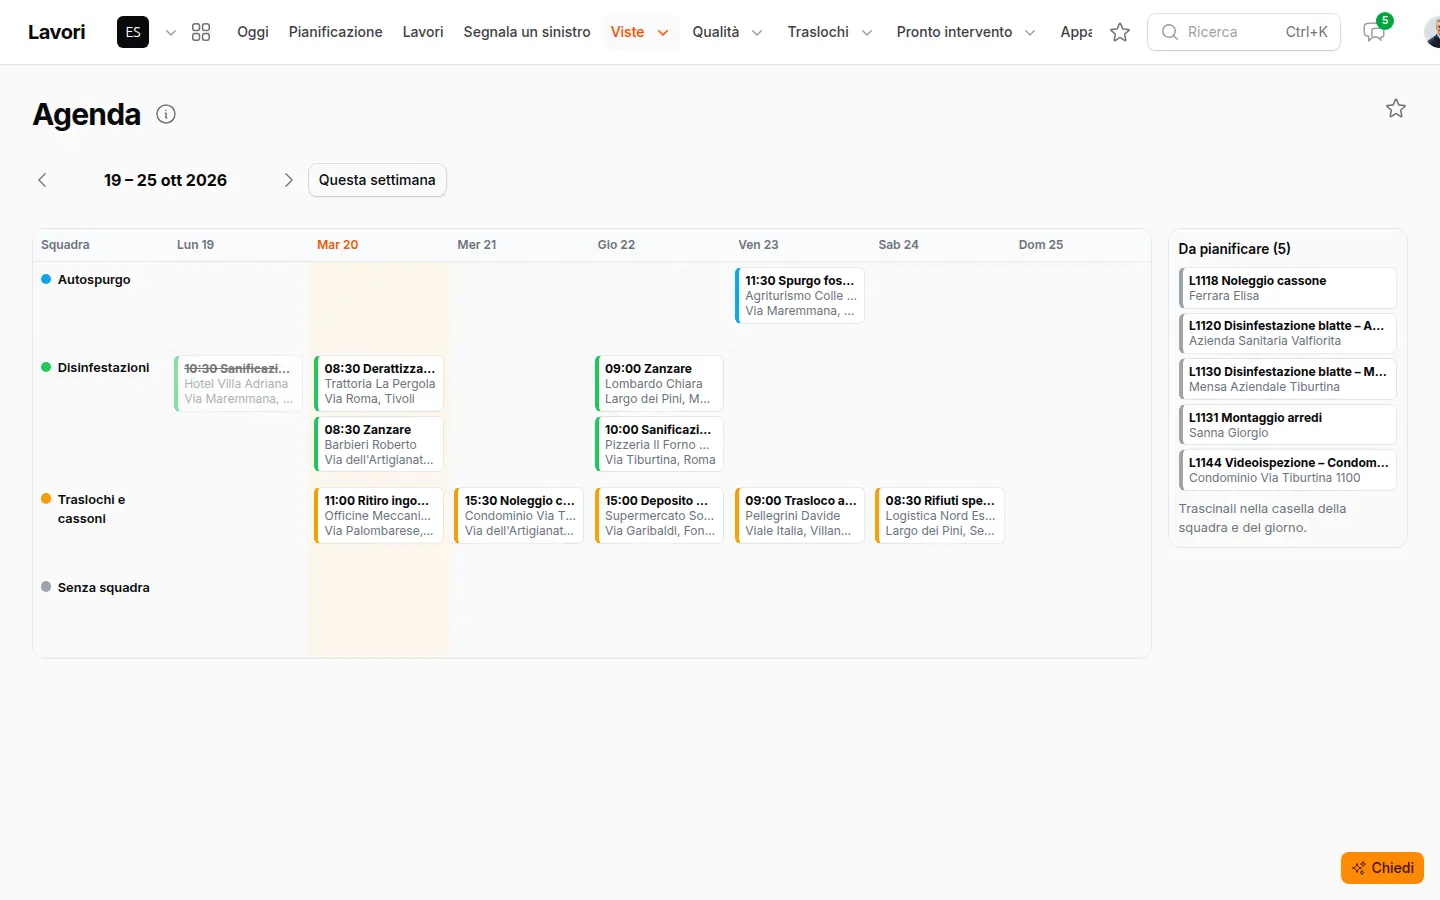Viewport: 1440px width, 900px height.
Task: Go to the next week
Action: pos(288,180)
